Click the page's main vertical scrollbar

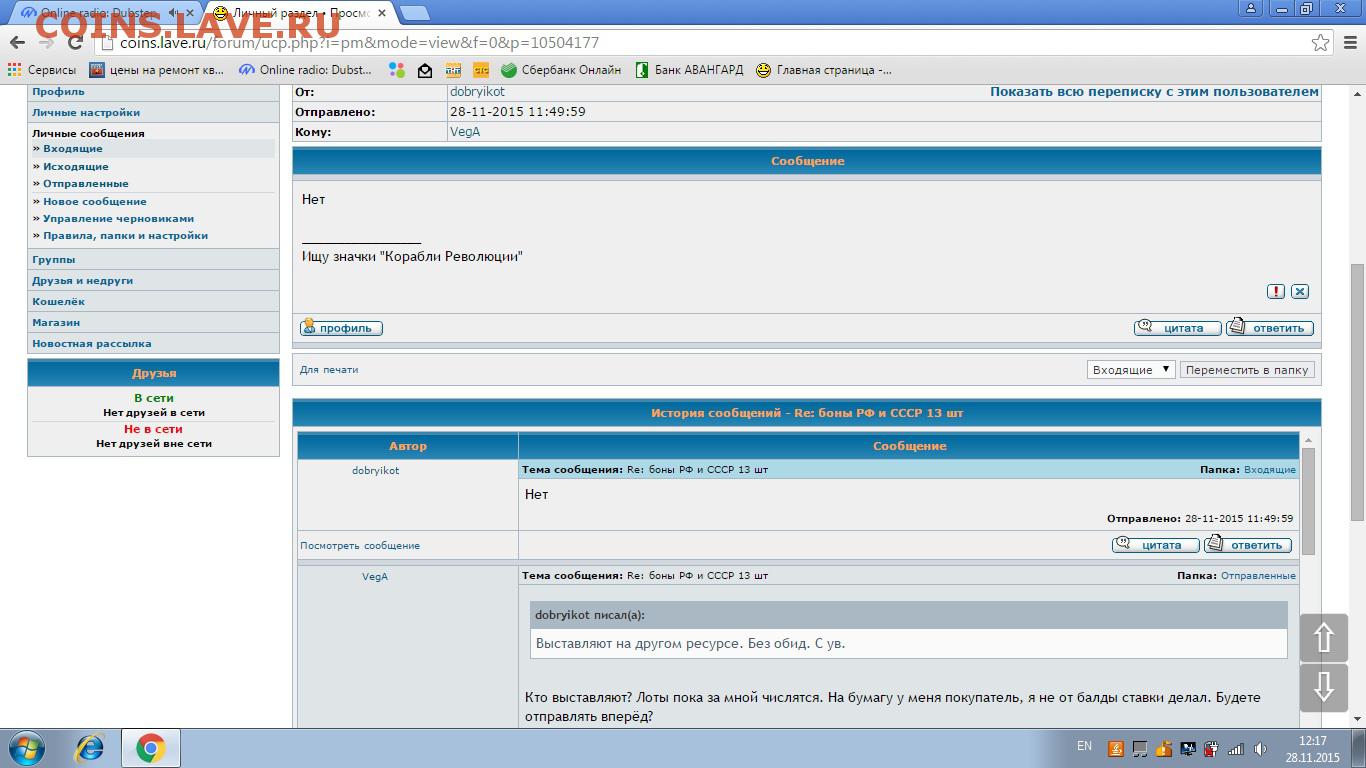click(x=1357, y=390)
